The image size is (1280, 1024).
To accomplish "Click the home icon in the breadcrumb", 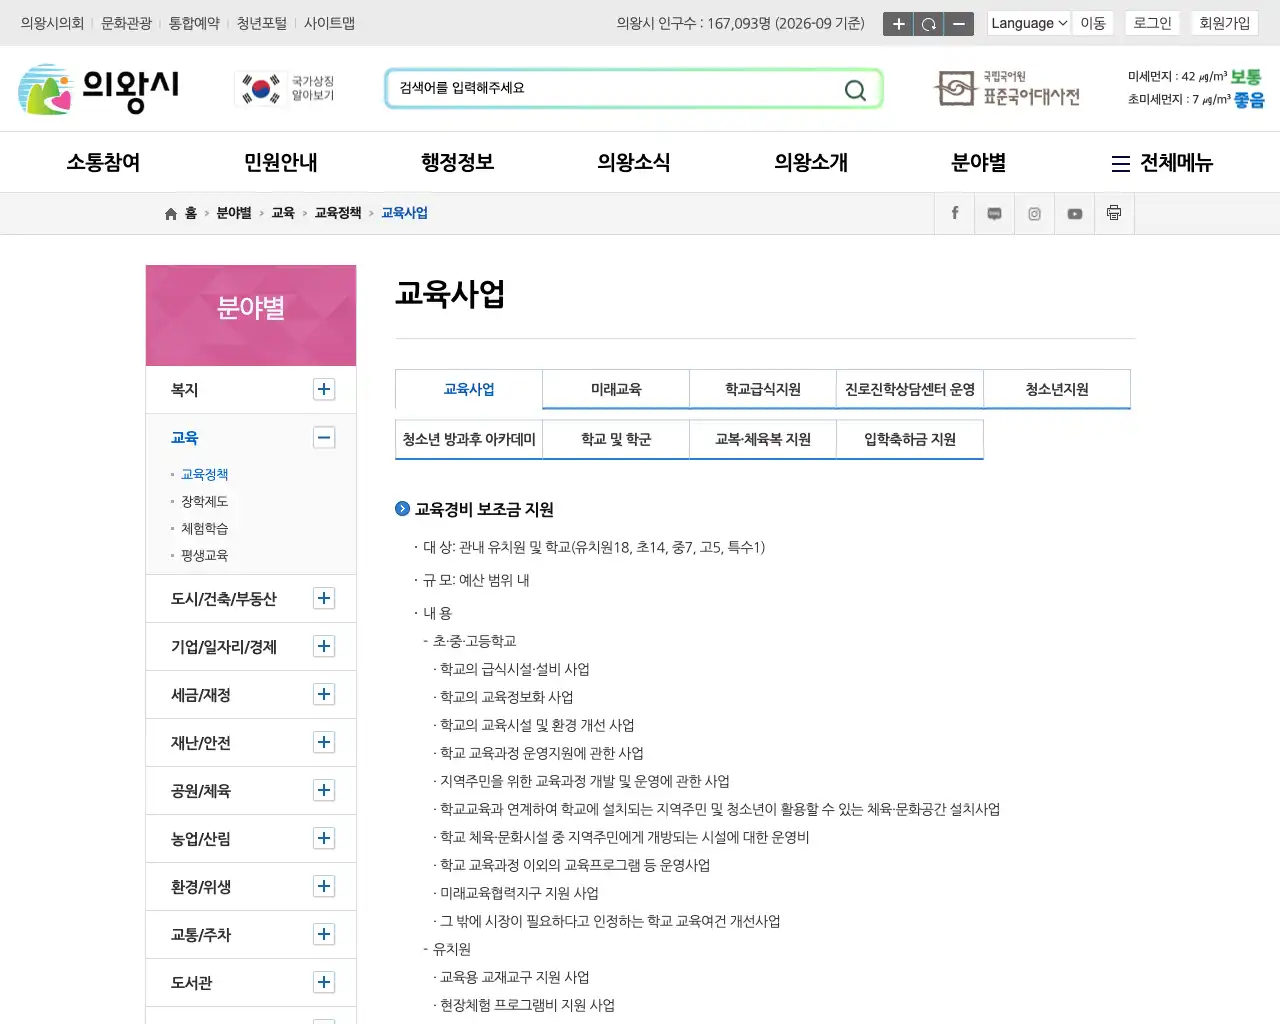I will (171, 214).
